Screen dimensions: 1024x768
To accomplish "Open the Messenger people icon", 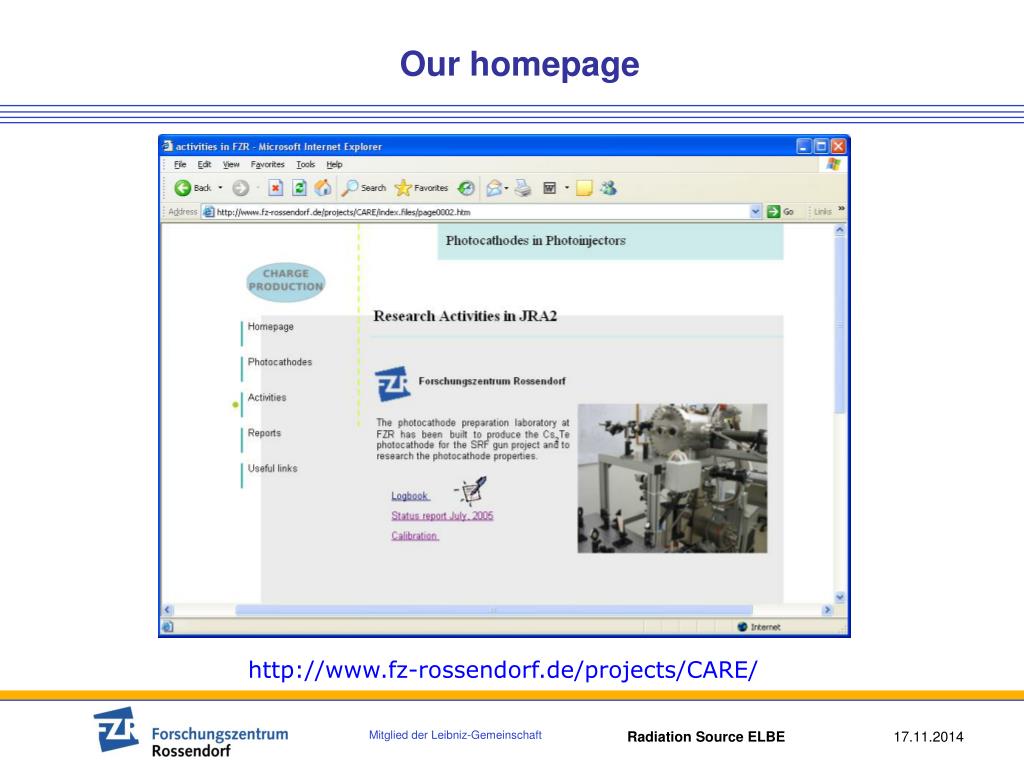I will (609, 188).
